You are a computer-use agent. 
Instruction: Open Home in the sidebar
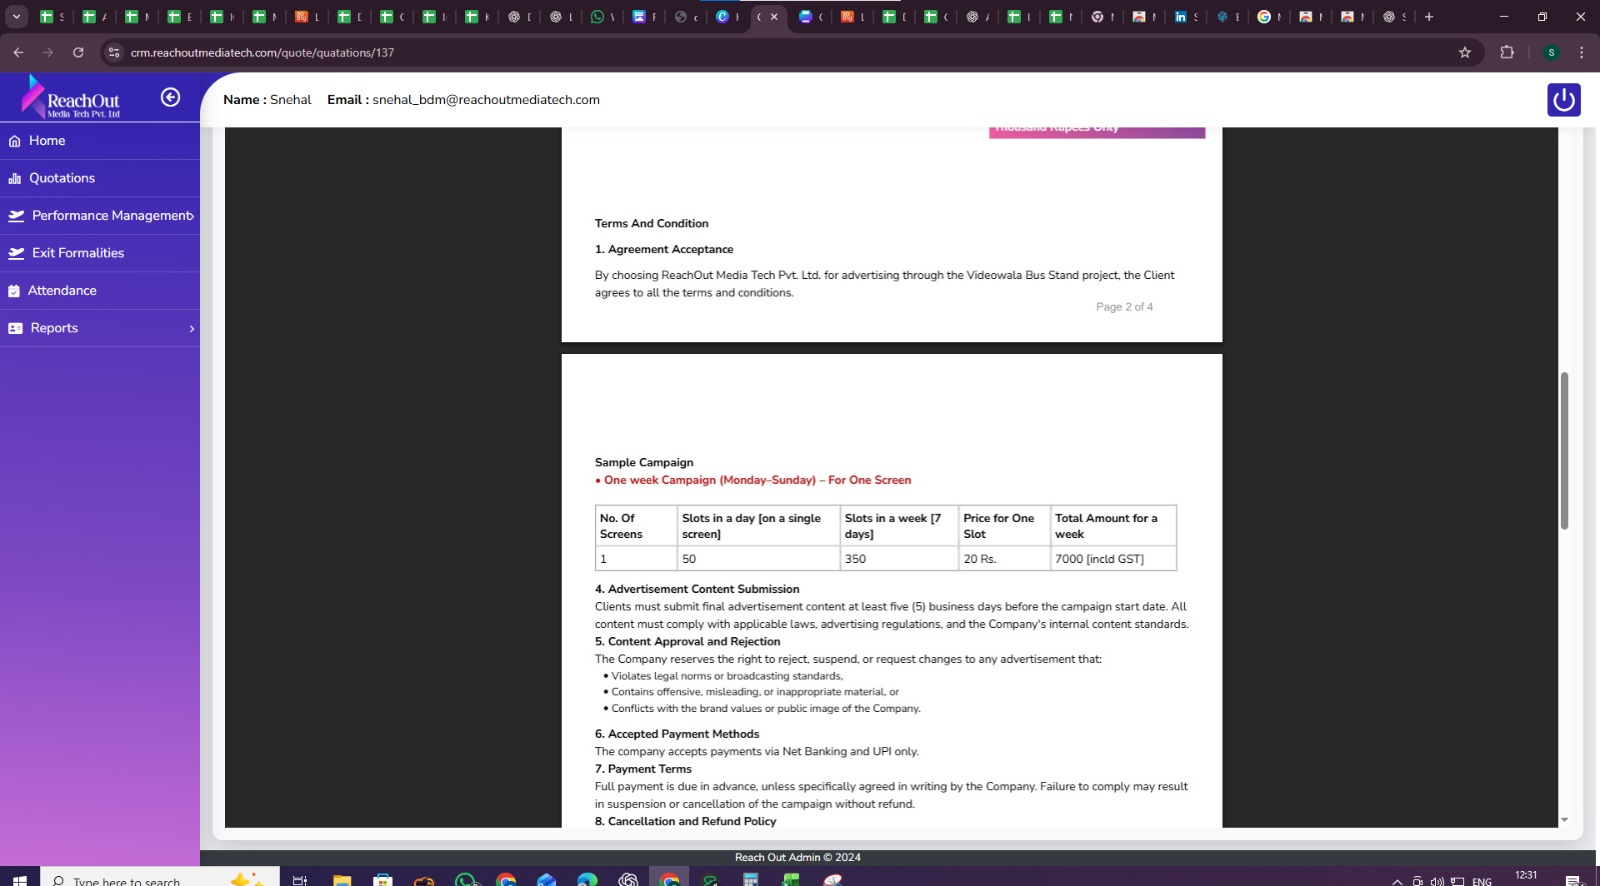pos(47,141)
